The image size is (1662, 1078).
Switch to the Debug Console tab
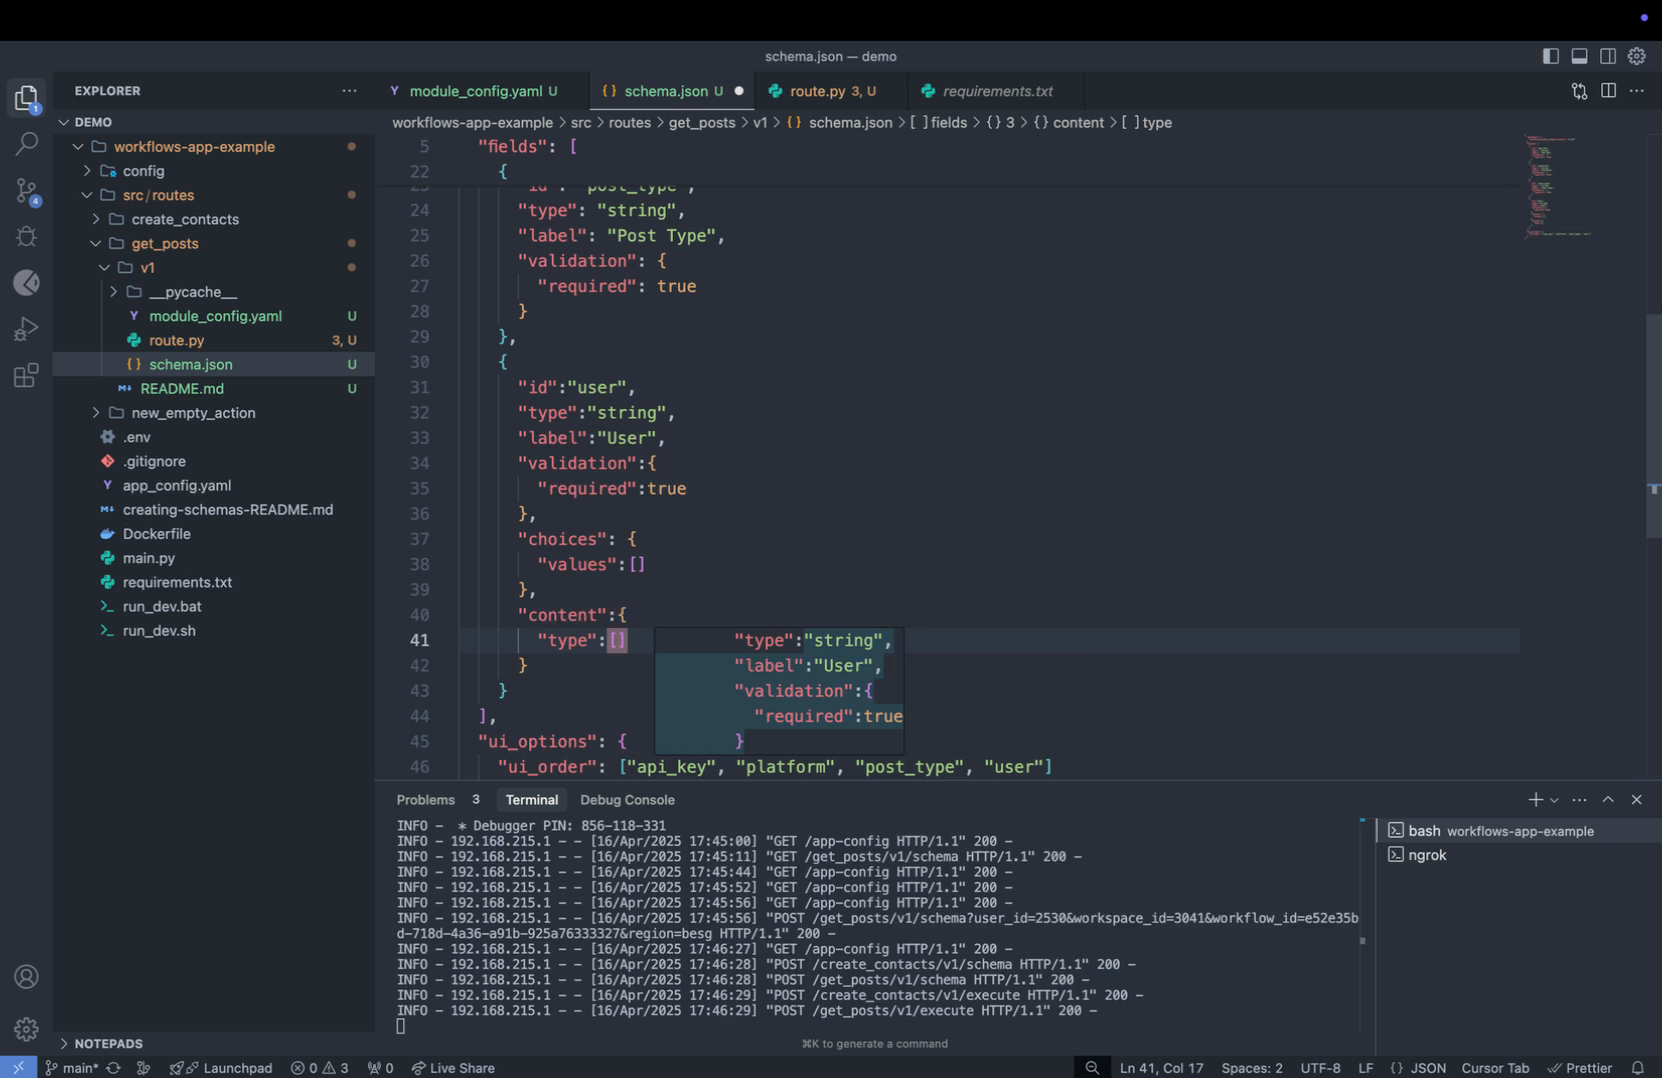click(x=627, y=800)
